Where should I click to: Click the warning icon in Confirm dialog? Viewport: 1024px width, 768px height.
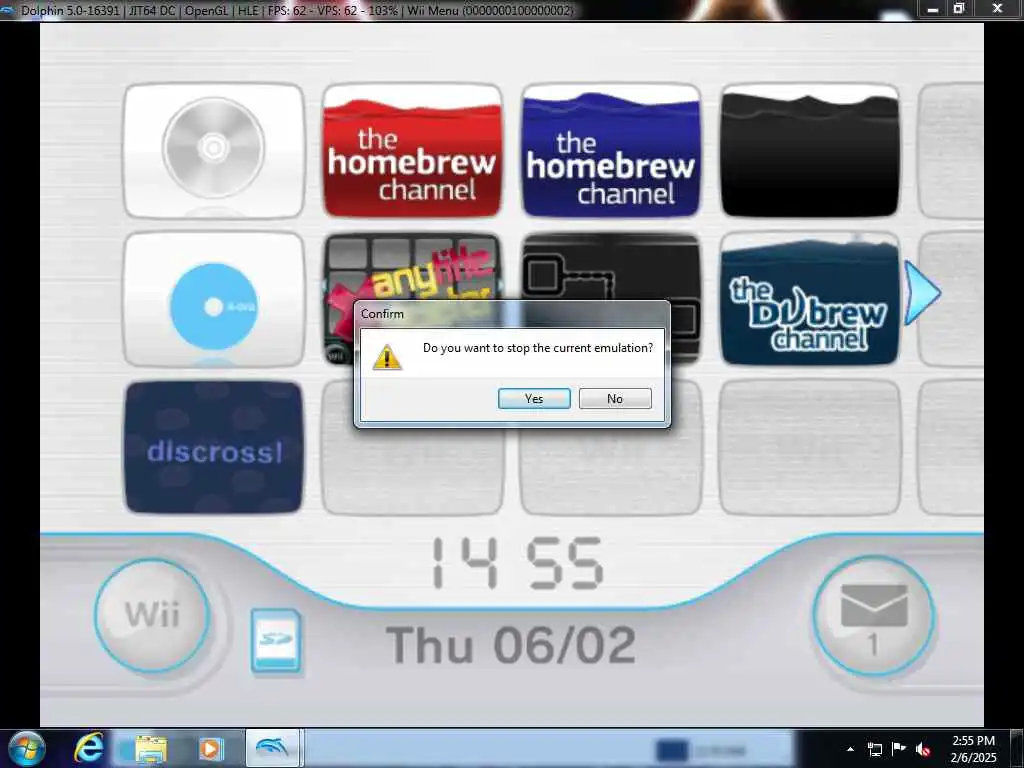[387, 357]
